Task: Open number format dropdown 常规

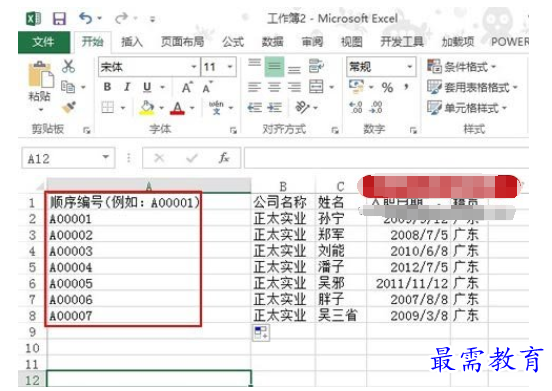Action: tap(409, 67)
